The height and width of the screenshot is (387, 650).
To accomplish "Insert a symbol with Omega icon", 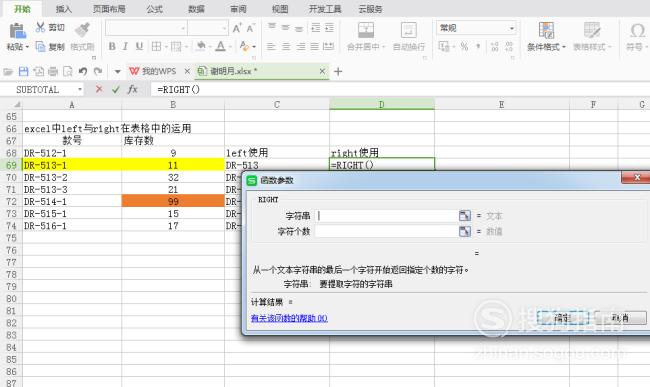I will (637, 31).
